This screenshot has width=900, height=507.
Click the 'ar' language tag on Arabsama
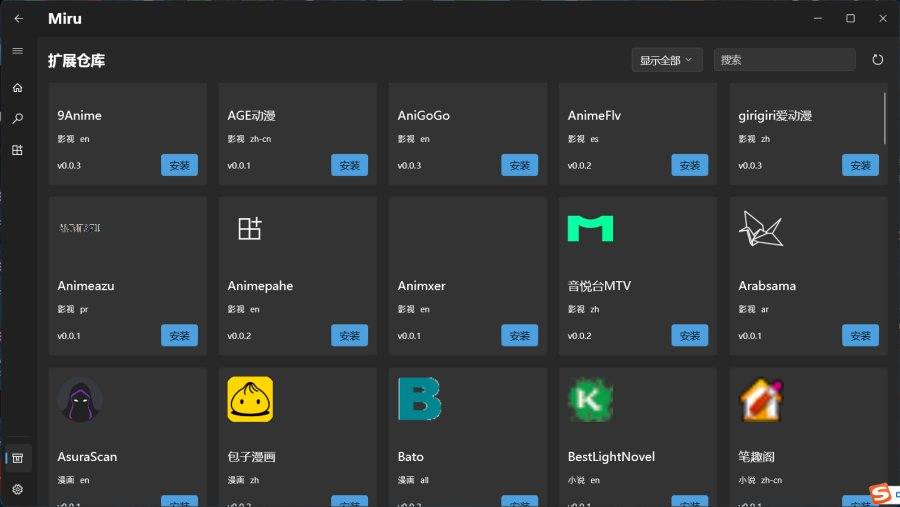(765, 309)
